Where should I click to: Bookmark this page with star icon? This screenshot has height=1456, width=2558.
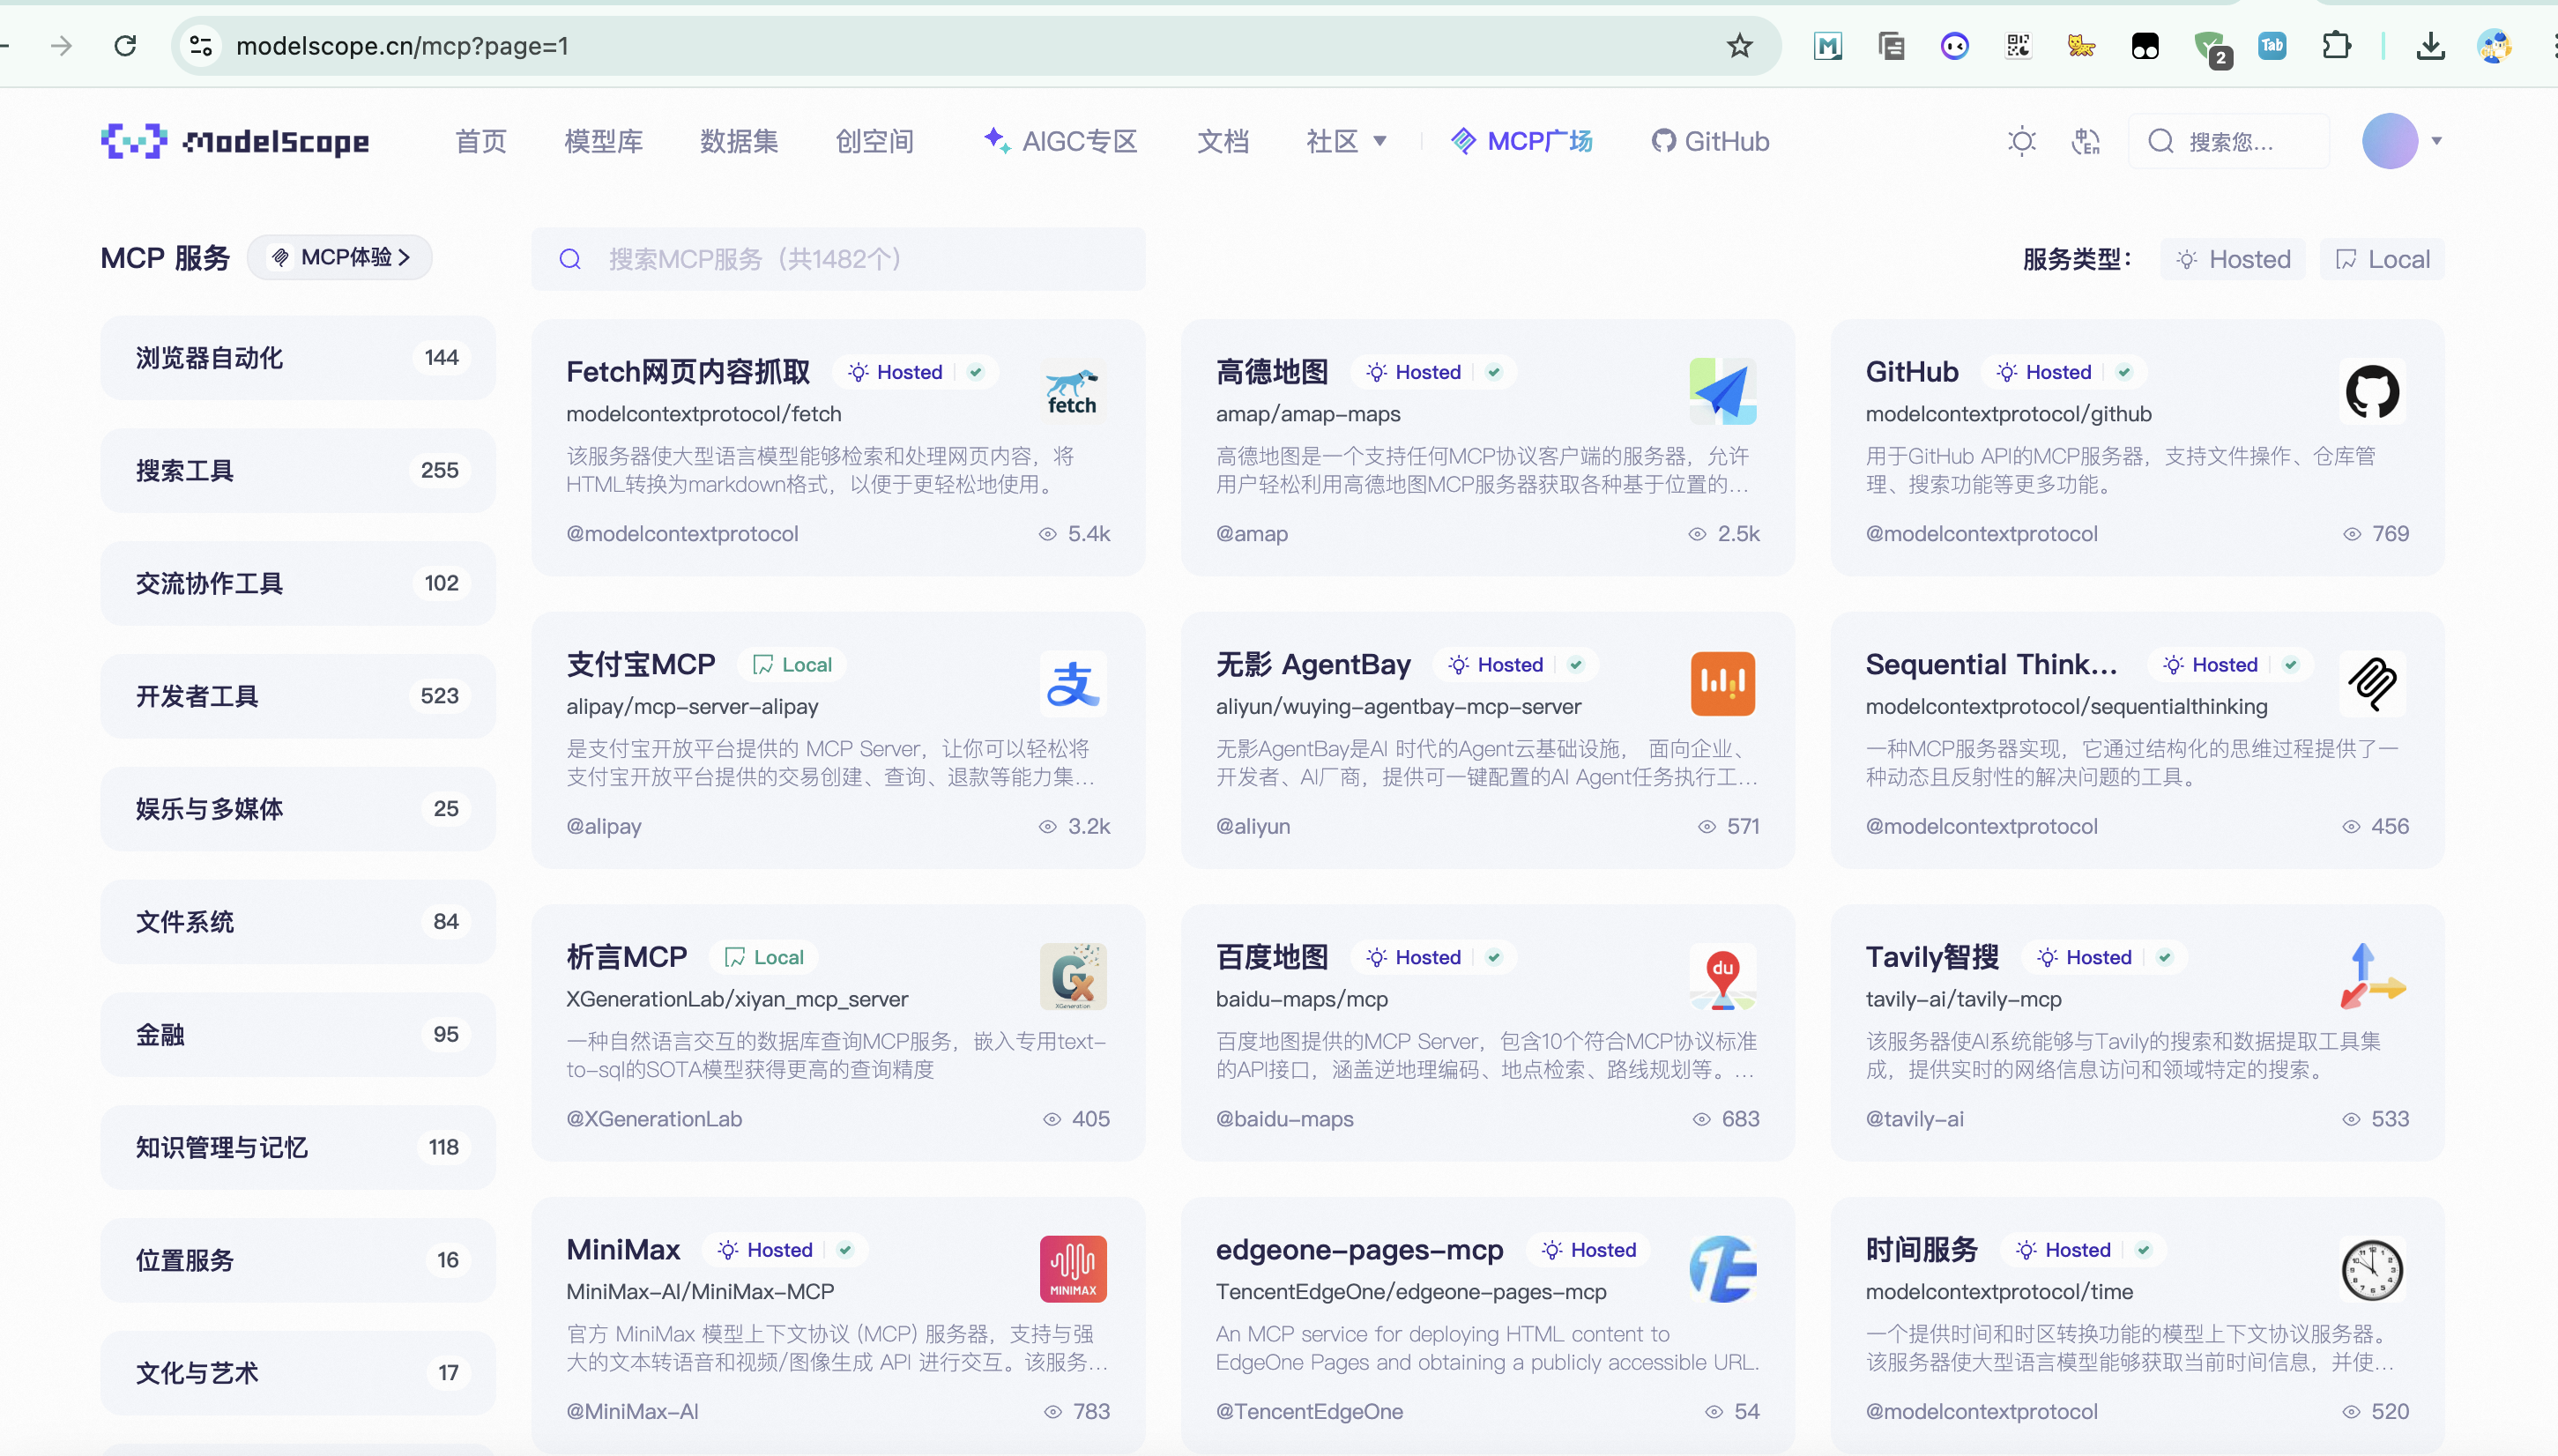1739,45
